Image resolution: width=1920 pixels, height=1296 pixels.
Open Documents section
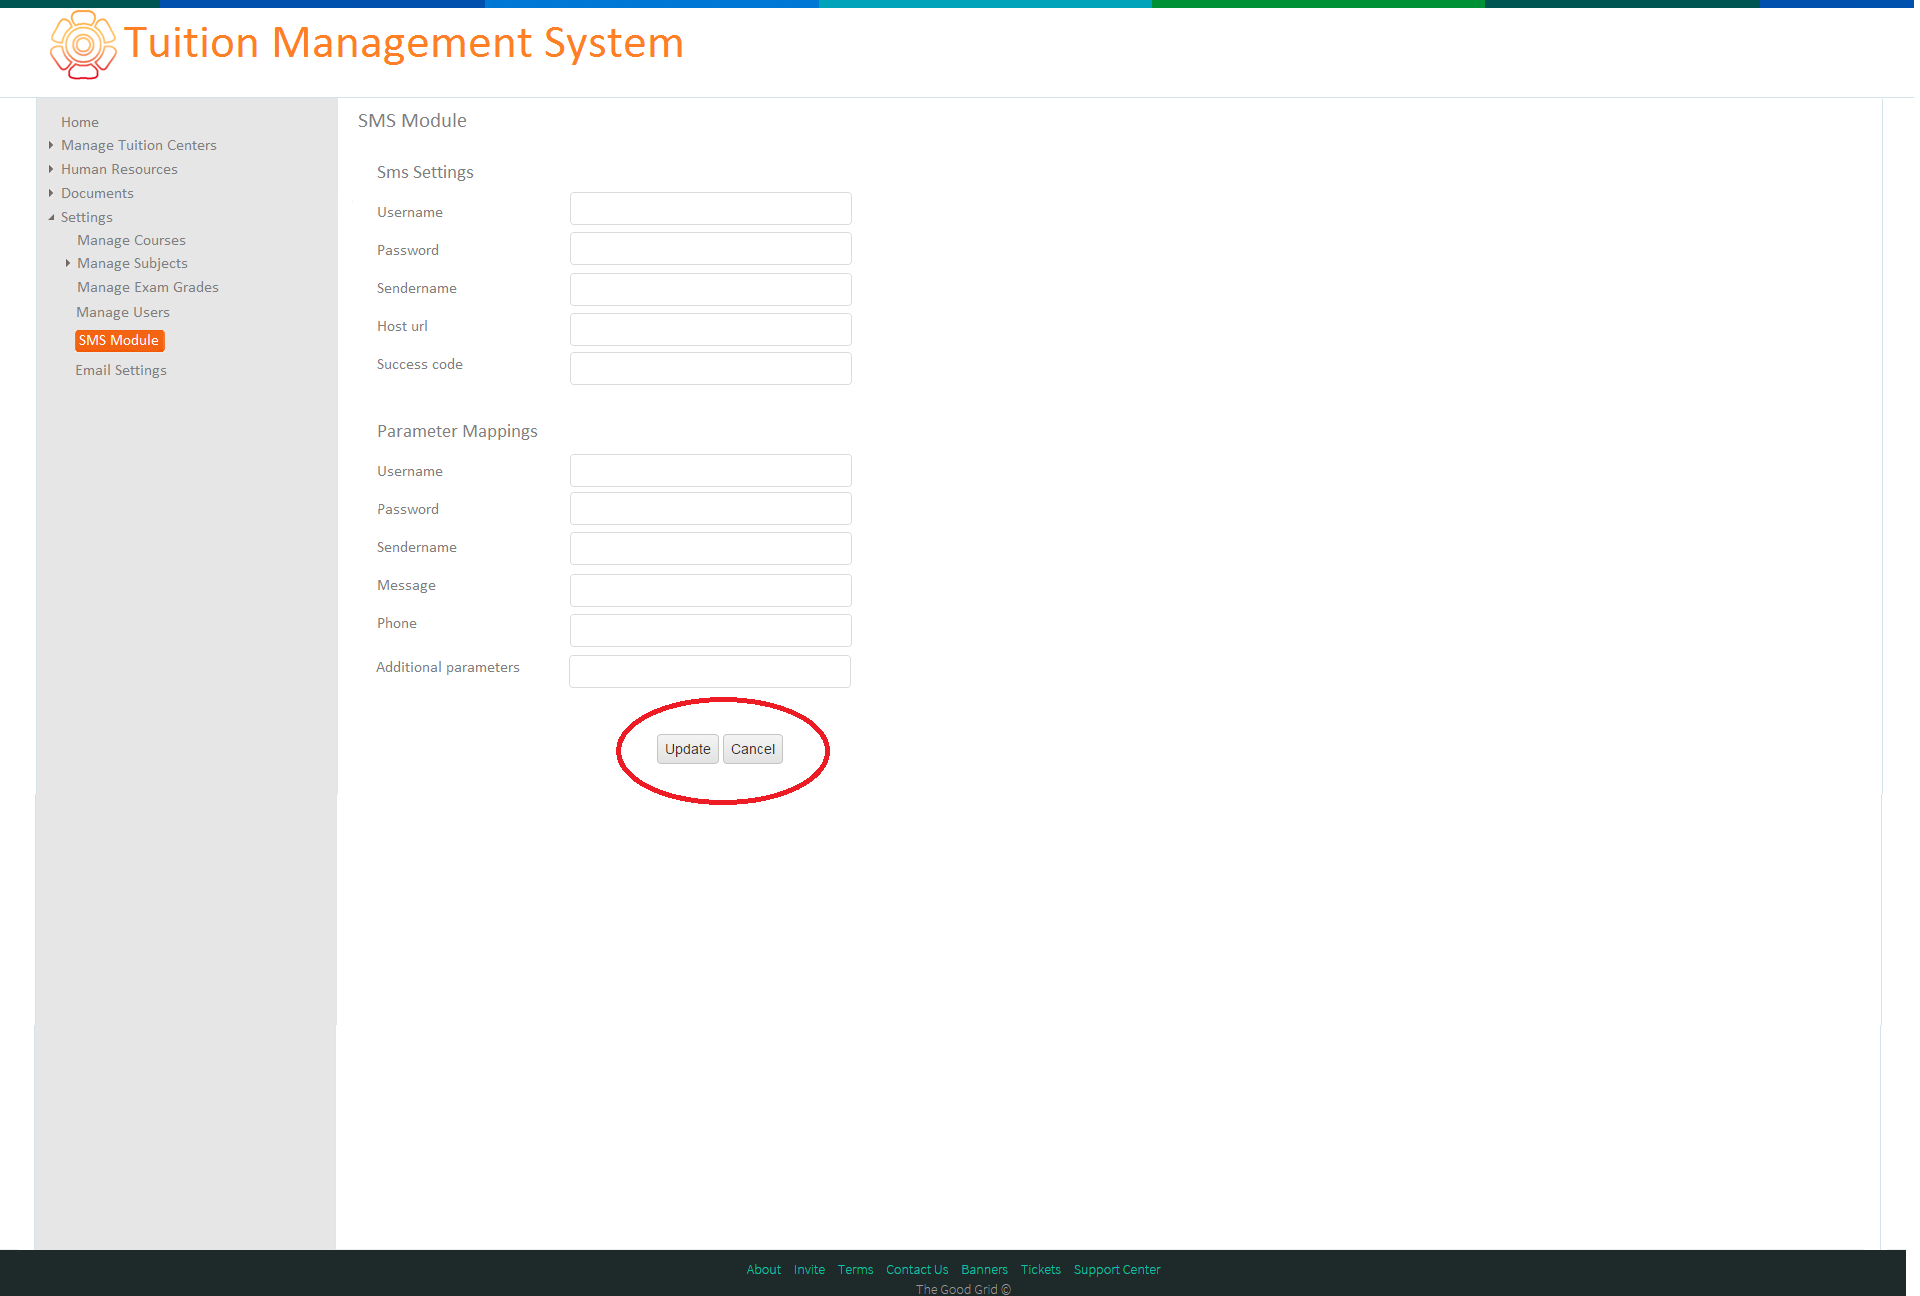pos(97,193)
